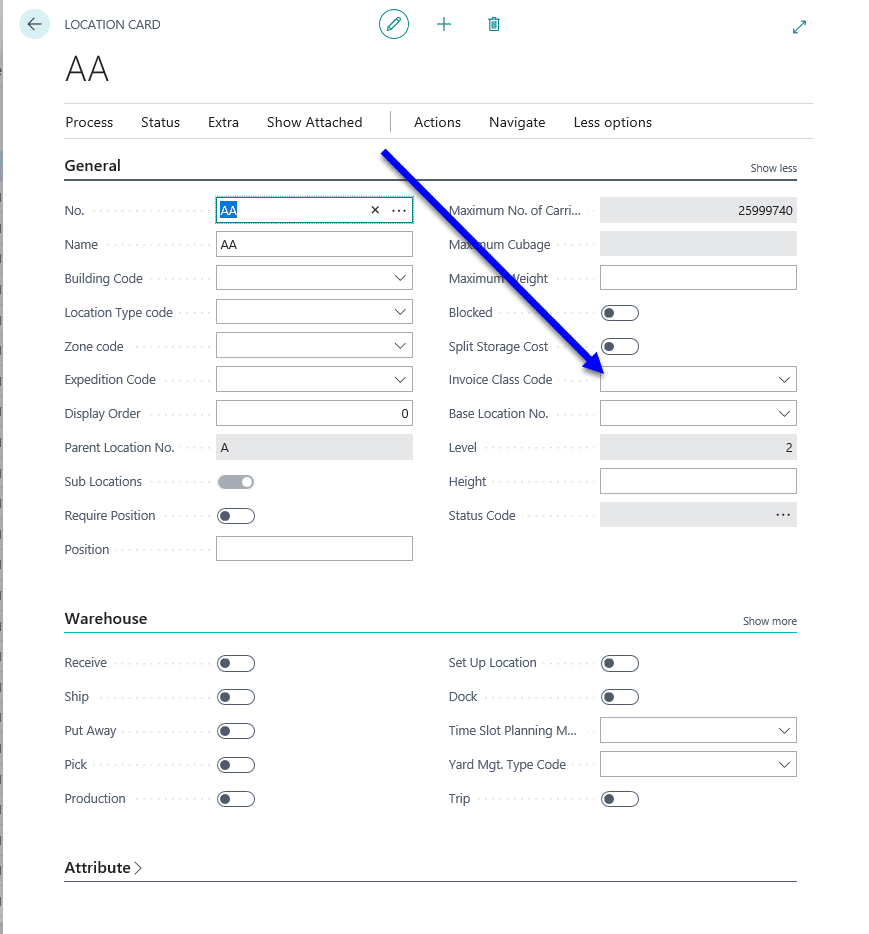Open the No. field lookup ellipsis
This screenshot has width=869, height=934.
coord(399,210)
